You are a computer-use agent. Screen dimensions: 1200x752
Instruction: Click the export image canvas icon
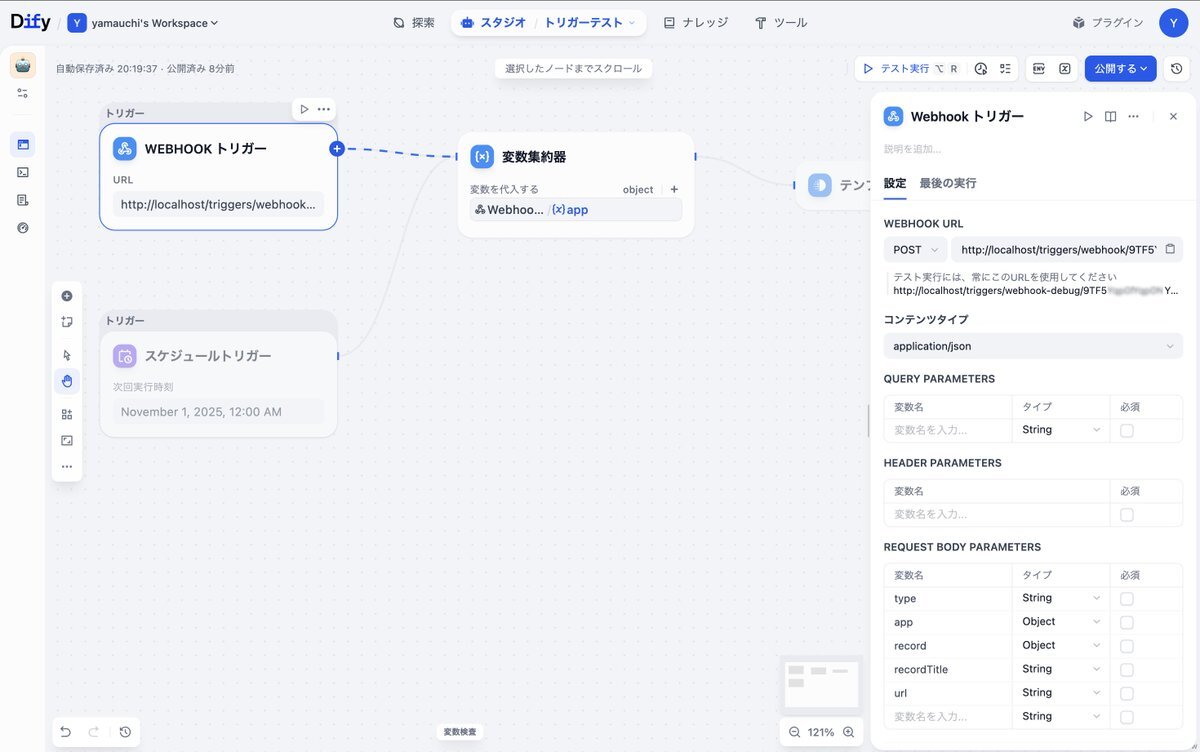click(67, 440)
